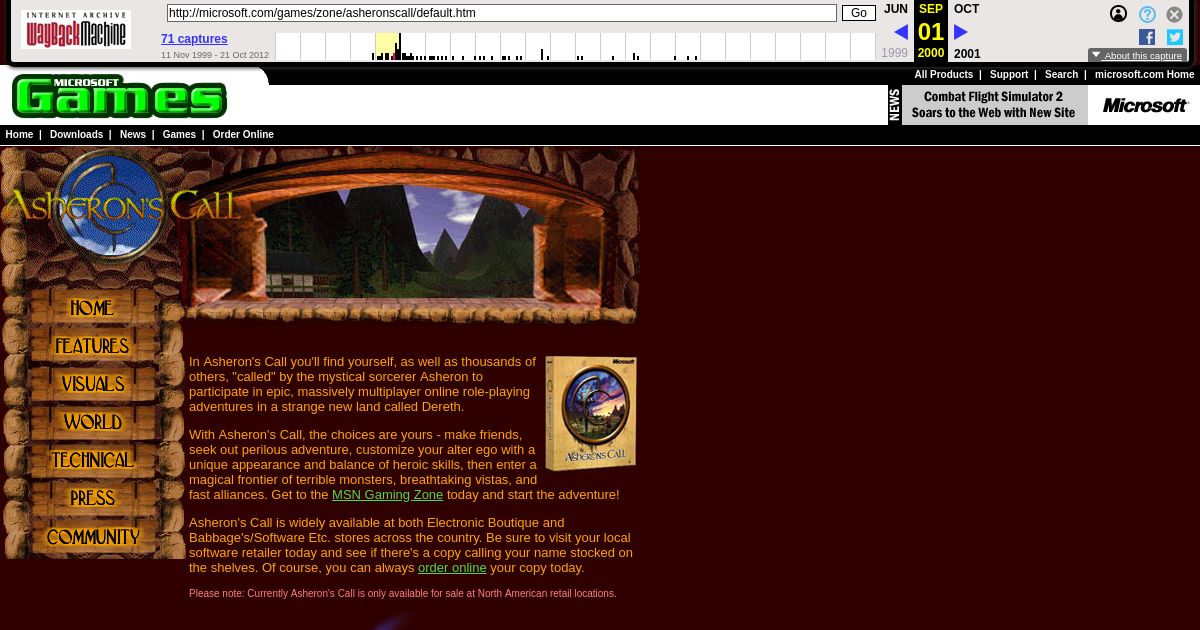Select the FEATURES sidebar button
This screenshot has width=1200, height=630.
tap(92, 346)
